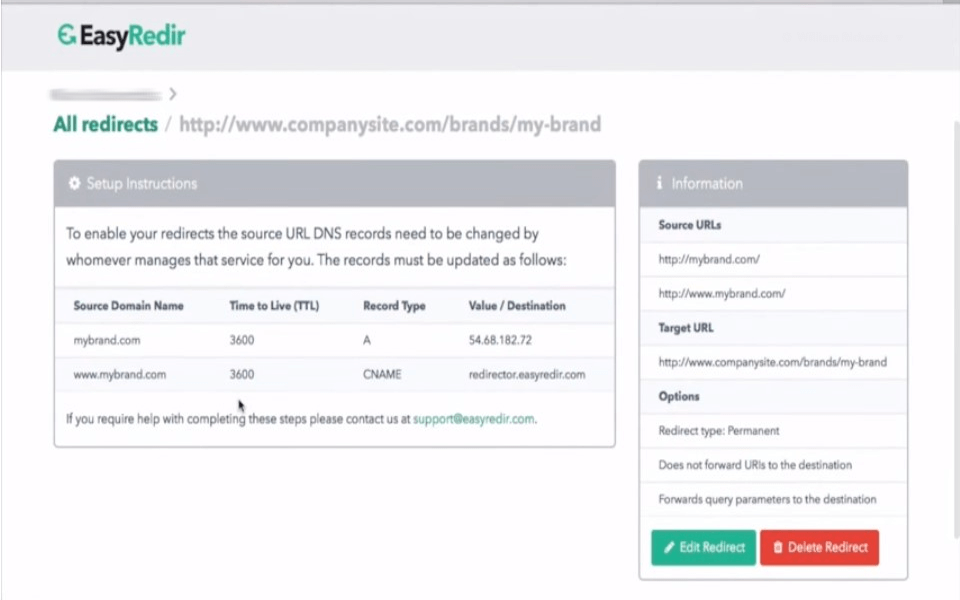Click the http://www.mybrand.com/ source URL
The height and width of the screenshot is (600, 960).
click(722, 294)
